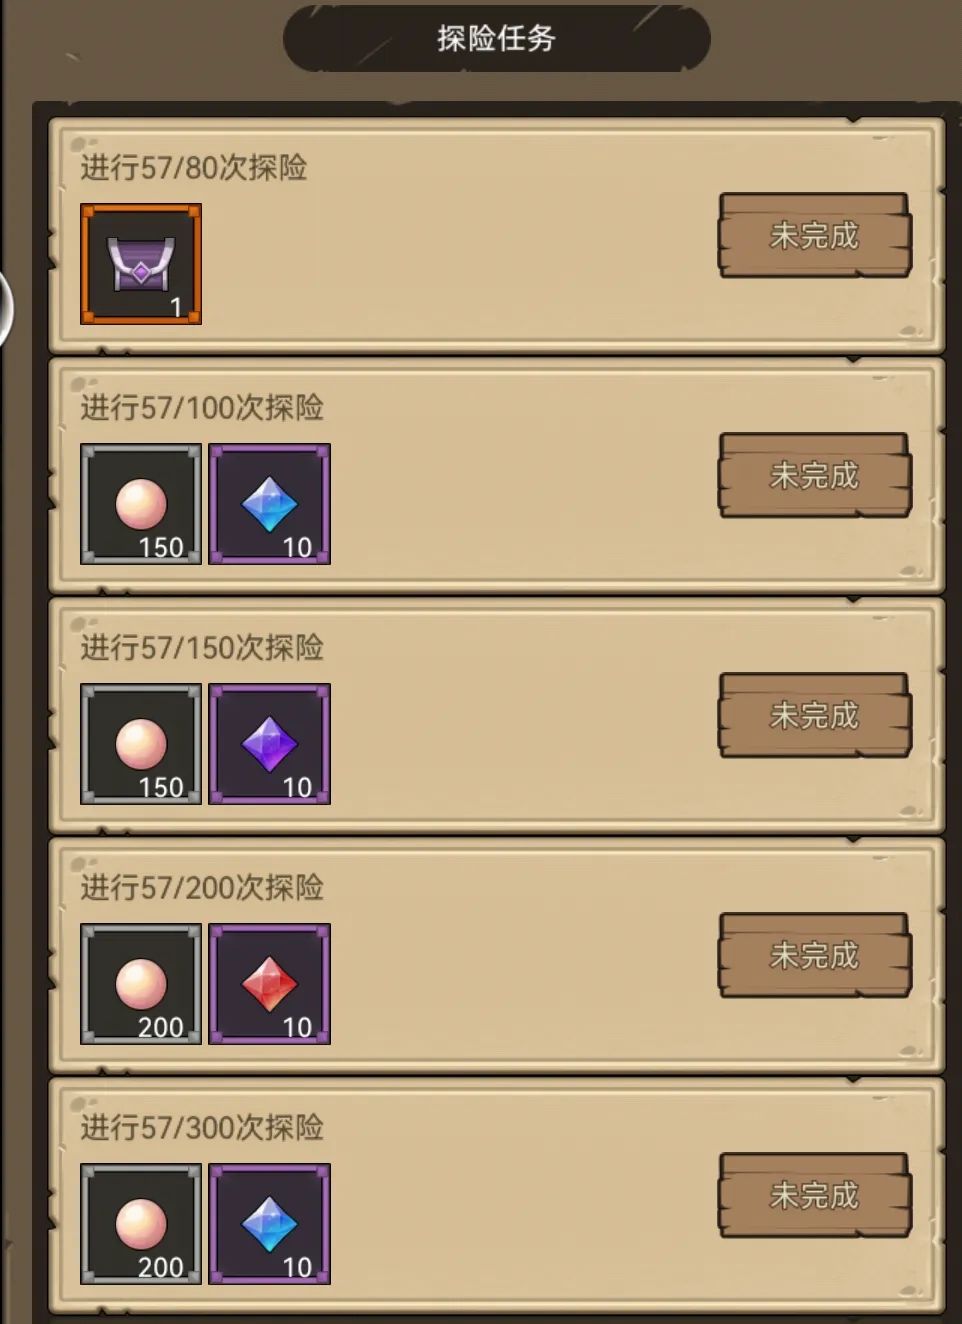
Task: Select the pearl reward in 300次探险 task
Action: point(141,1224)
